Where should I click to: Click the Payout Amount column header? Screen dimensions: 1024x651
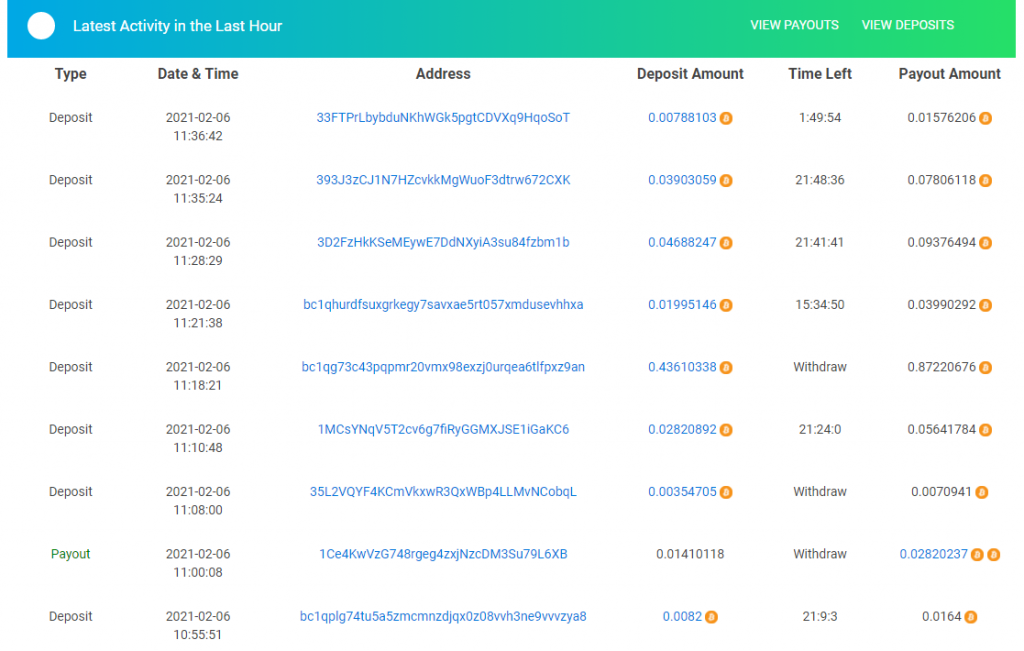pyautogui.click(x=950, y=74)
